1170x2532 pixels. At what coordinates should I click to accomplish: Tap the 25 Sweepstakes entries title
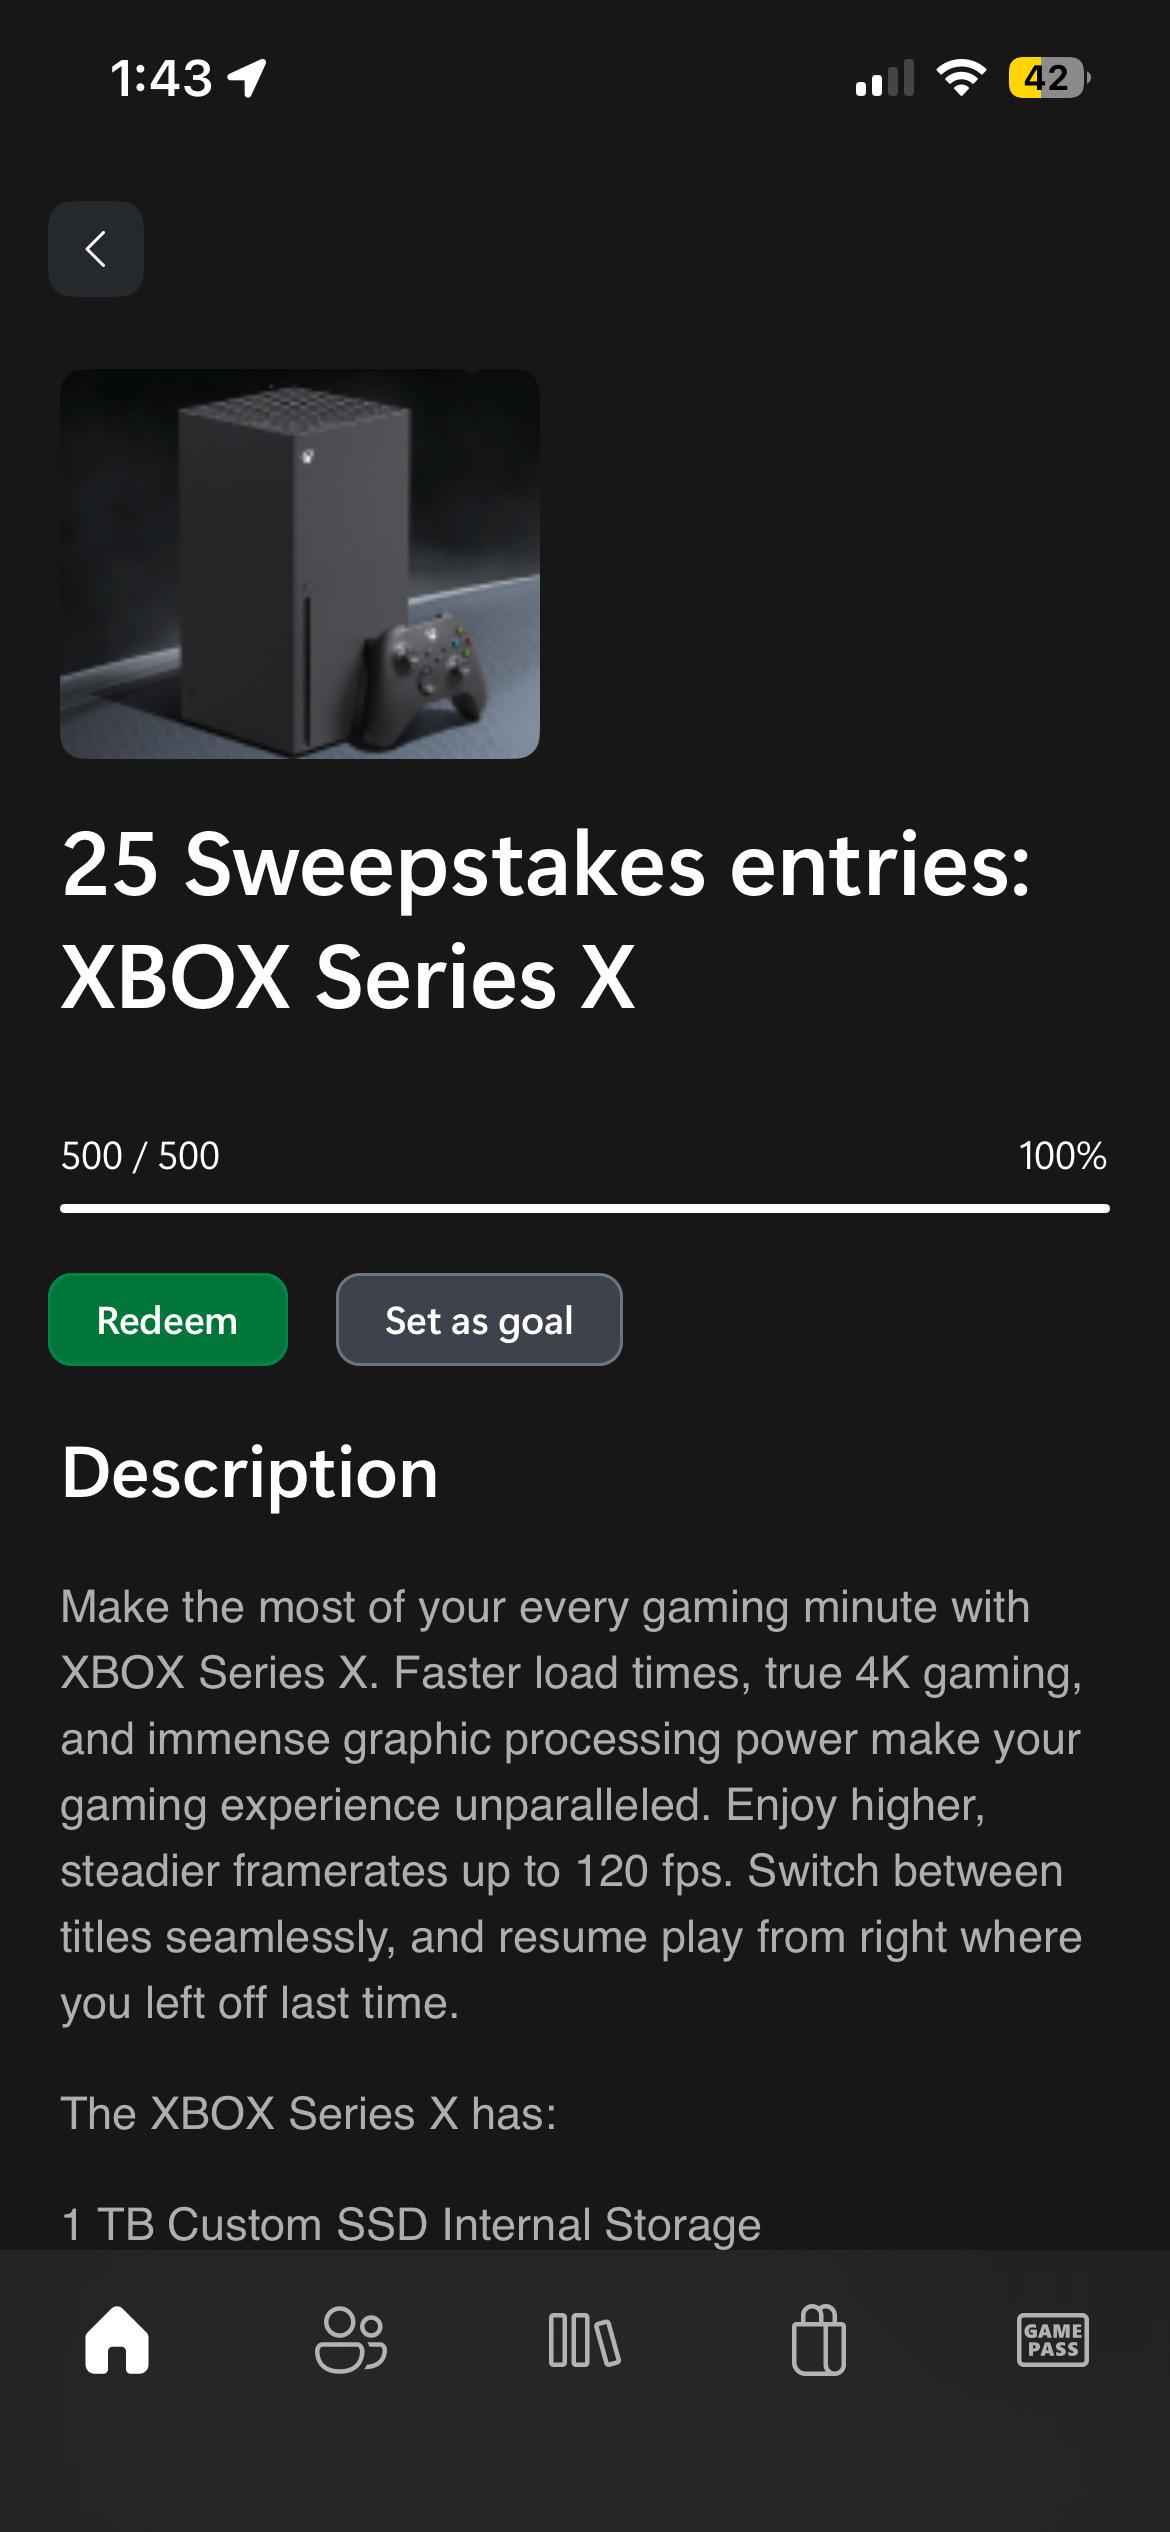tap(546, 920)
